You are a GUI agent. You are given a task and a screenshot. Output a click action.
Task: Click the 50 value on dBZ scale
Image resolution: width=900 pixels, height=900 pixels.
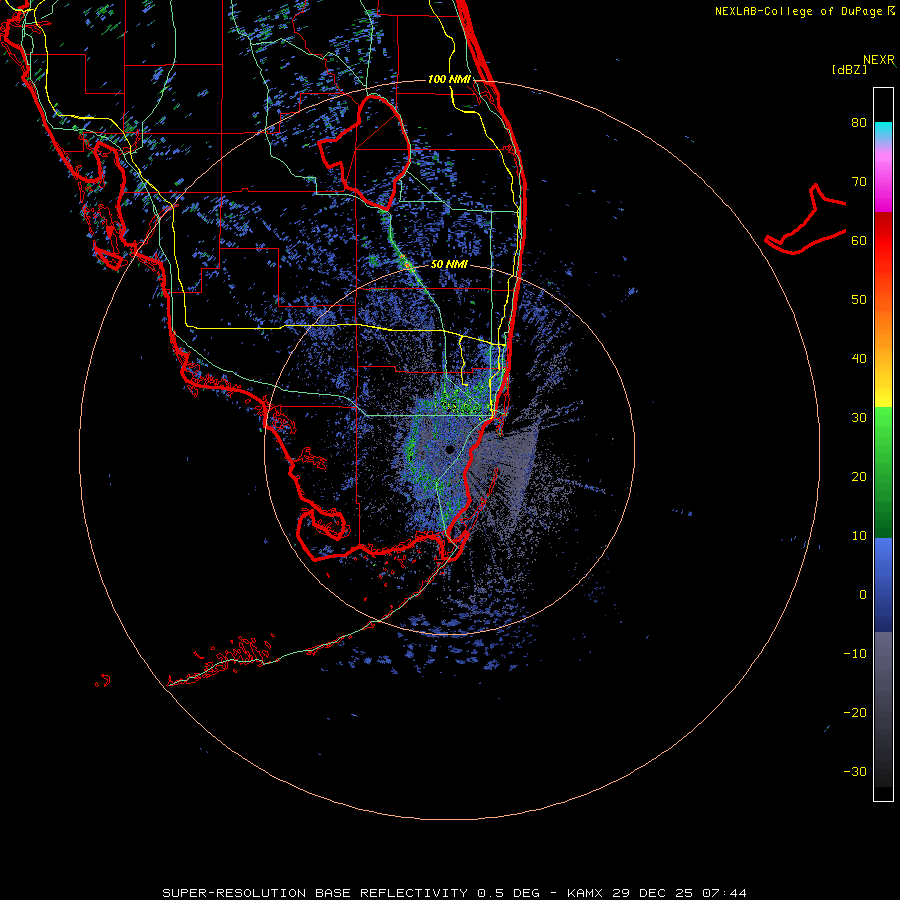click(x=859, y=300)
